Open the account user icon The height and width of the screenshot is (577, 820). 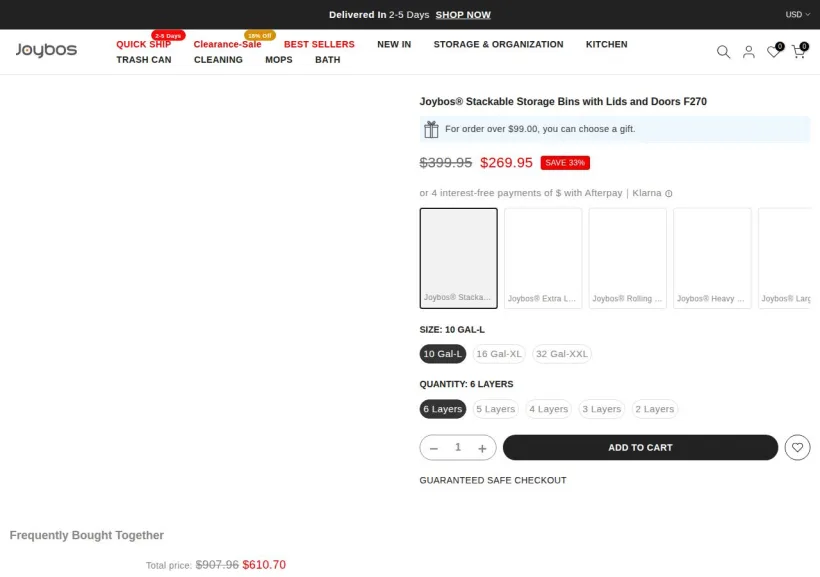748,52
